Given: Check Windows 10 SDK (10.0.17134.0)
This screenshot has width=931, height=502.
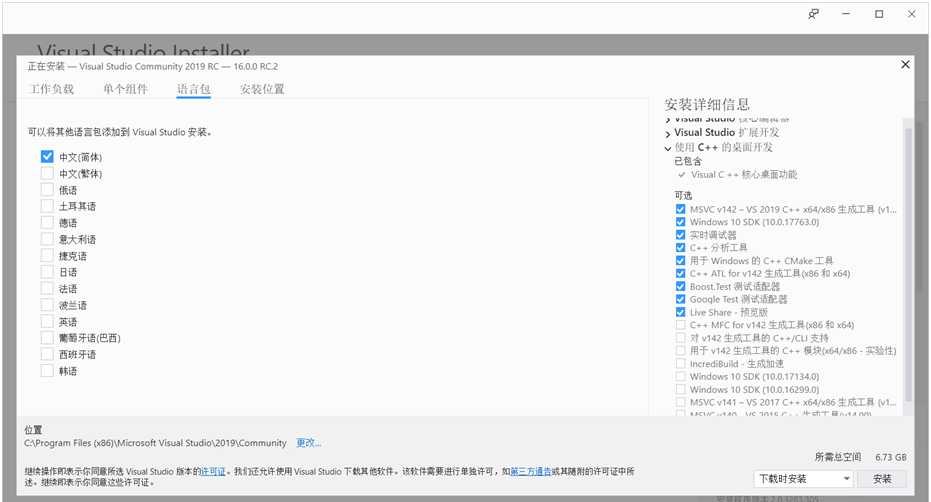Looking at the screenshot, I should (x=680, y=376).
